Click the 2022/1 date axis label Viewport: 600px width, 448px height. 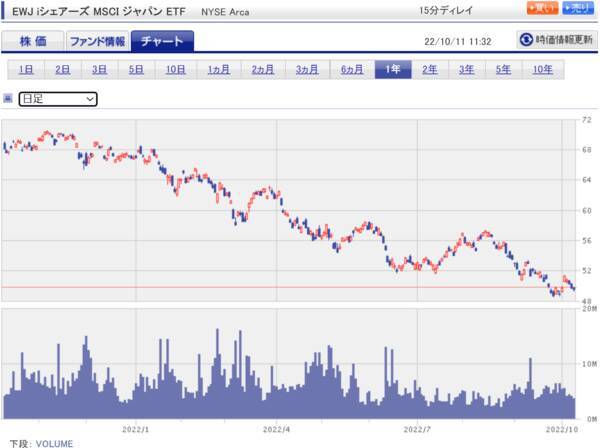pyautogui.click(x=135, y=430)
